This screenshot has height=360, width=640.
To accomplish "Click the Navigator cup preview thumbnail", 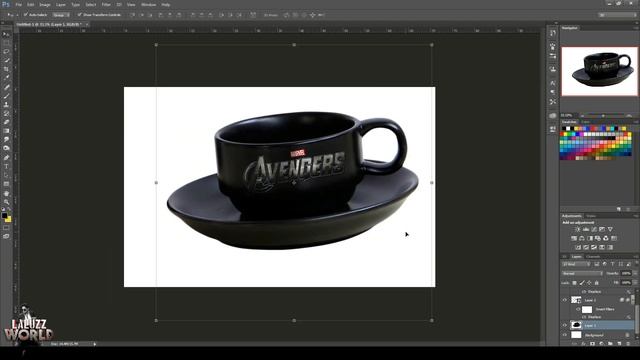I will pyautogui.click(x=599, y=71).
